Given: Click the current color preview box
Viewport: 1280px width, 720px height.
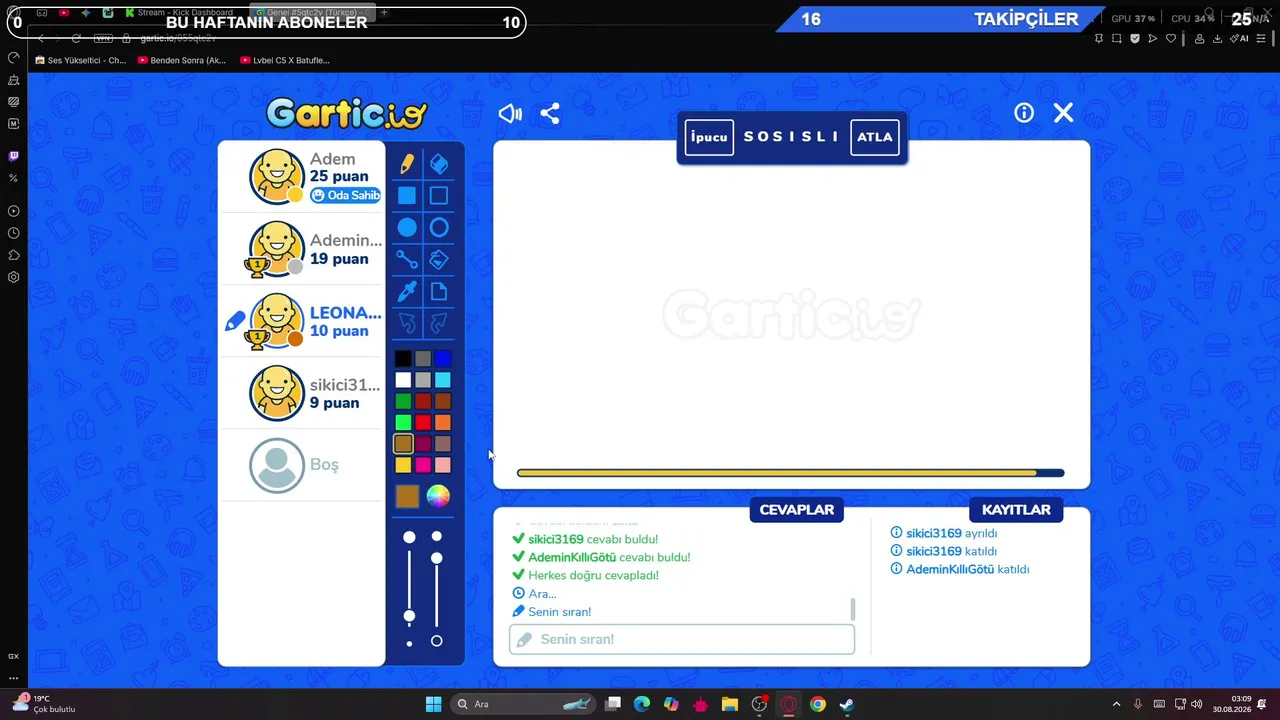Looking at the screenshot, I should (407, 496).
